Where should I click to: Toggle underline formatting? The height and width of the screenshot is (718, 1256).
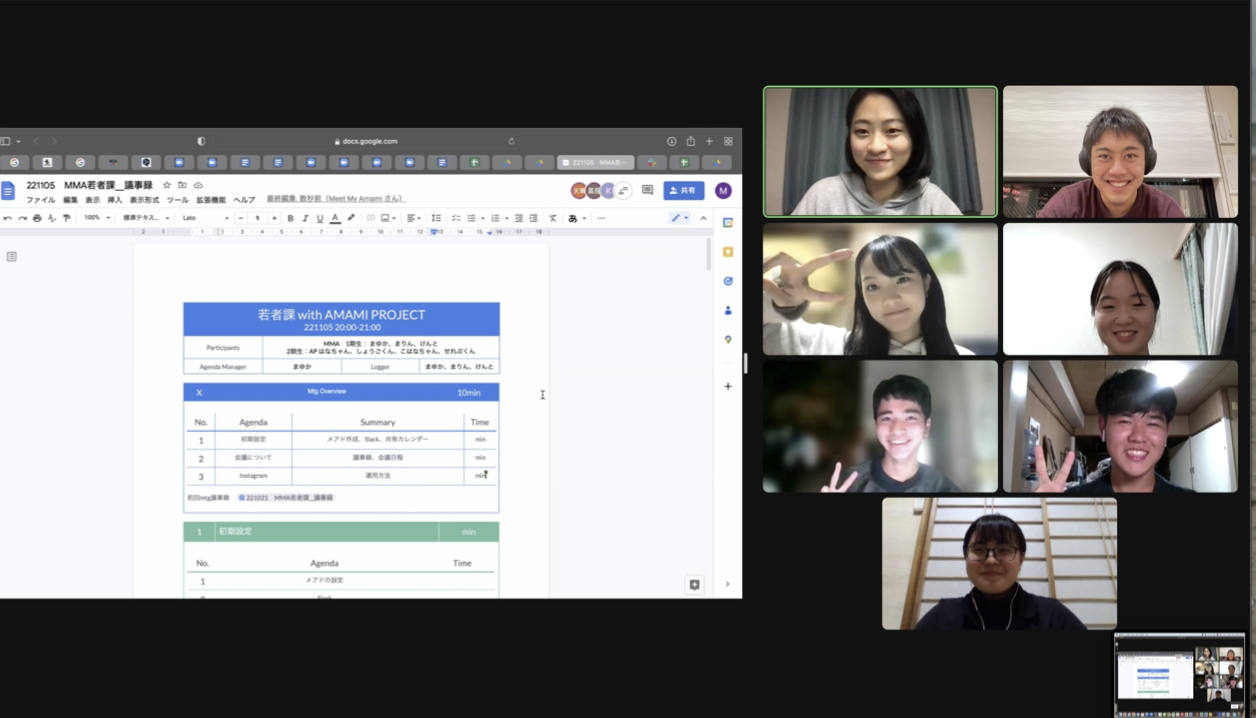[320, 218]
